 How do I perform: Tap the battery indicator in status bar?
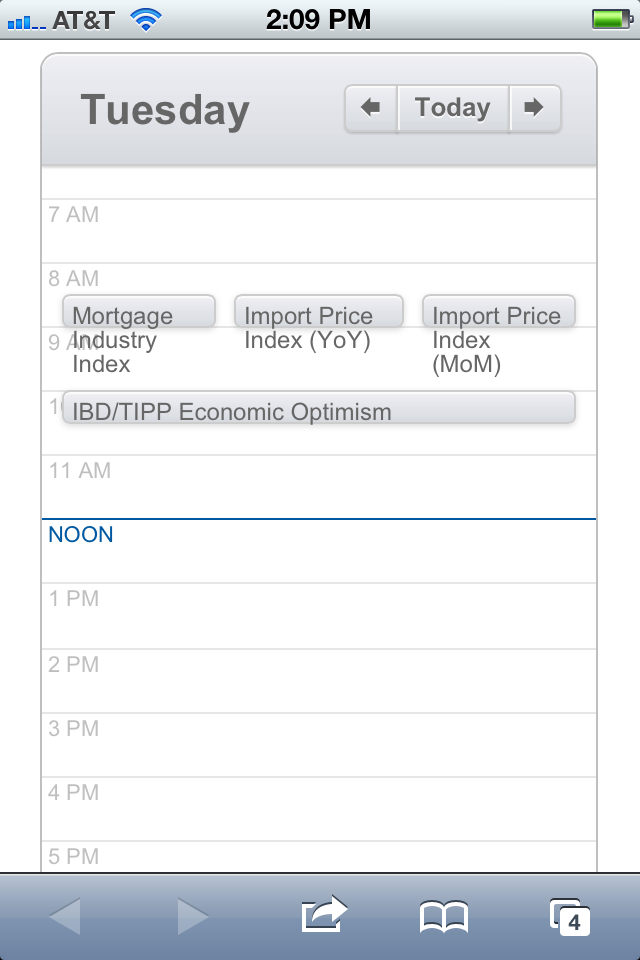click(612, 19)
